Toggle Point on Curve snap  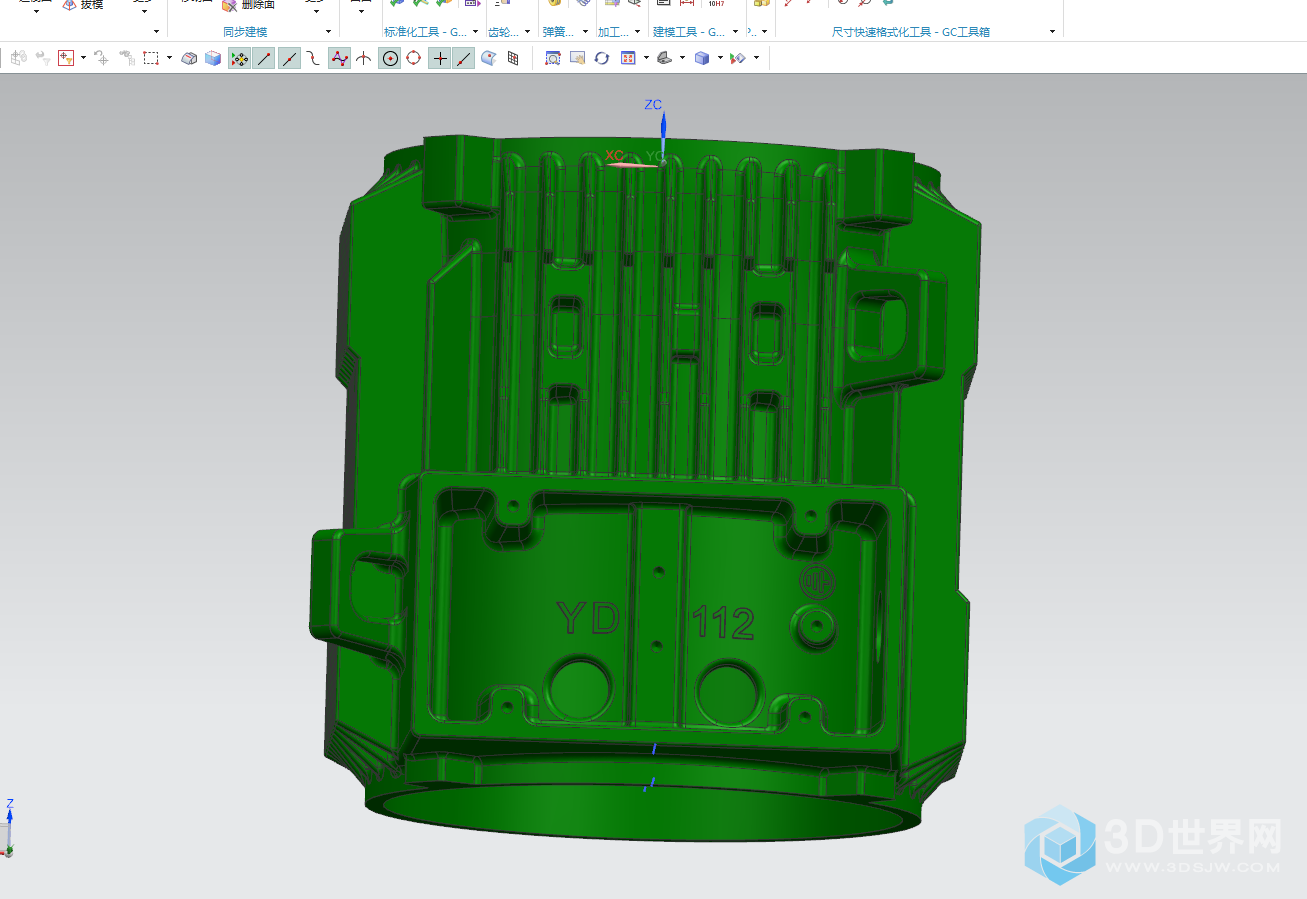(464, 58)
